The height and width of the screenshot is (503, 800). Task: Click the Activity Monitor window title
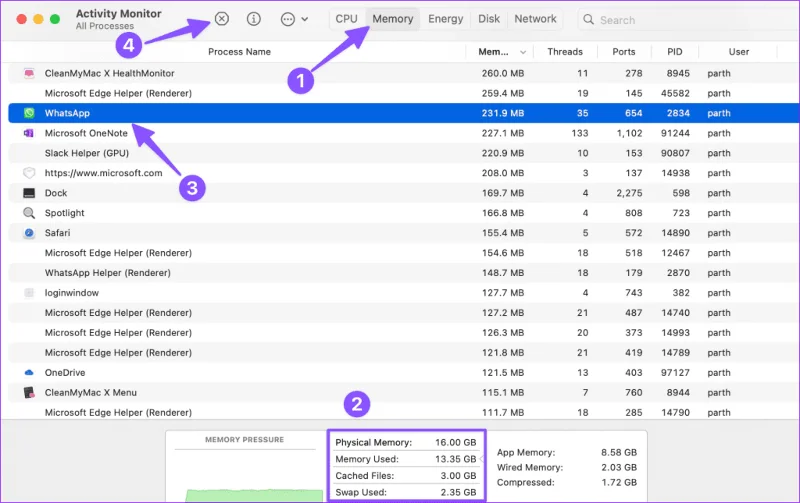click(118, 14)
